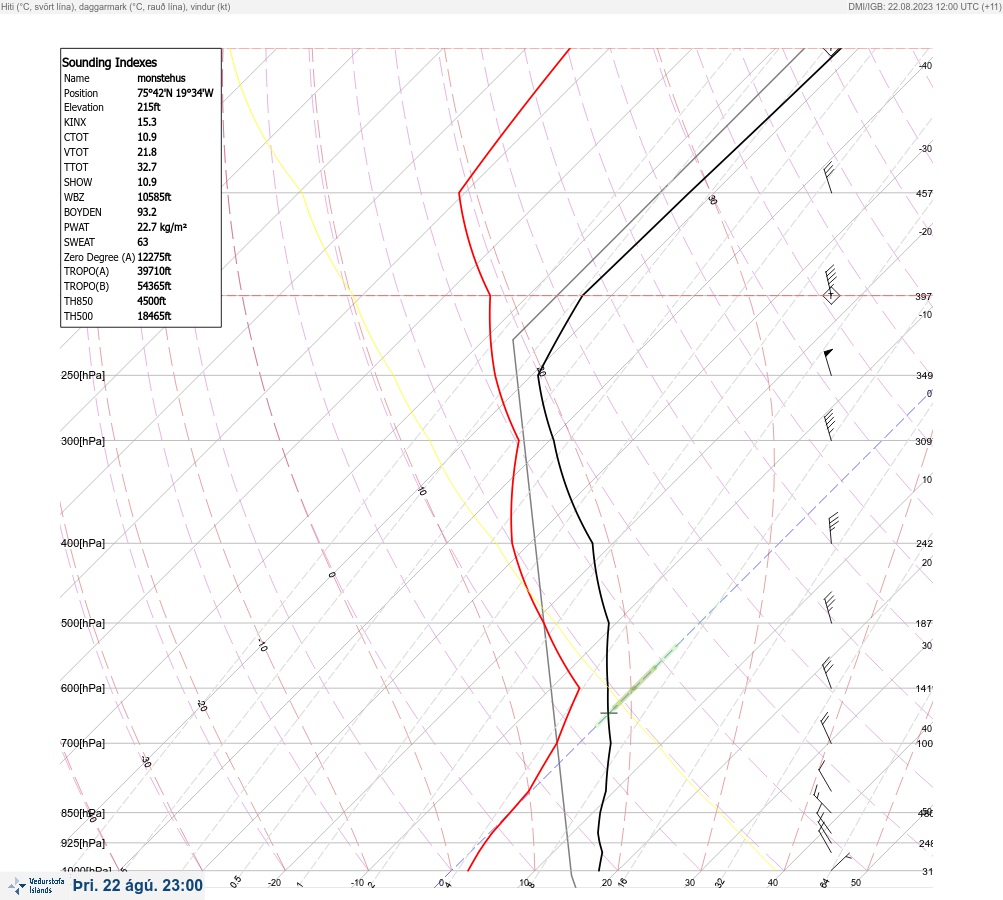Click the wind barb at 600 hPa level
The image size is (1003, 900).
pos(827,673)
